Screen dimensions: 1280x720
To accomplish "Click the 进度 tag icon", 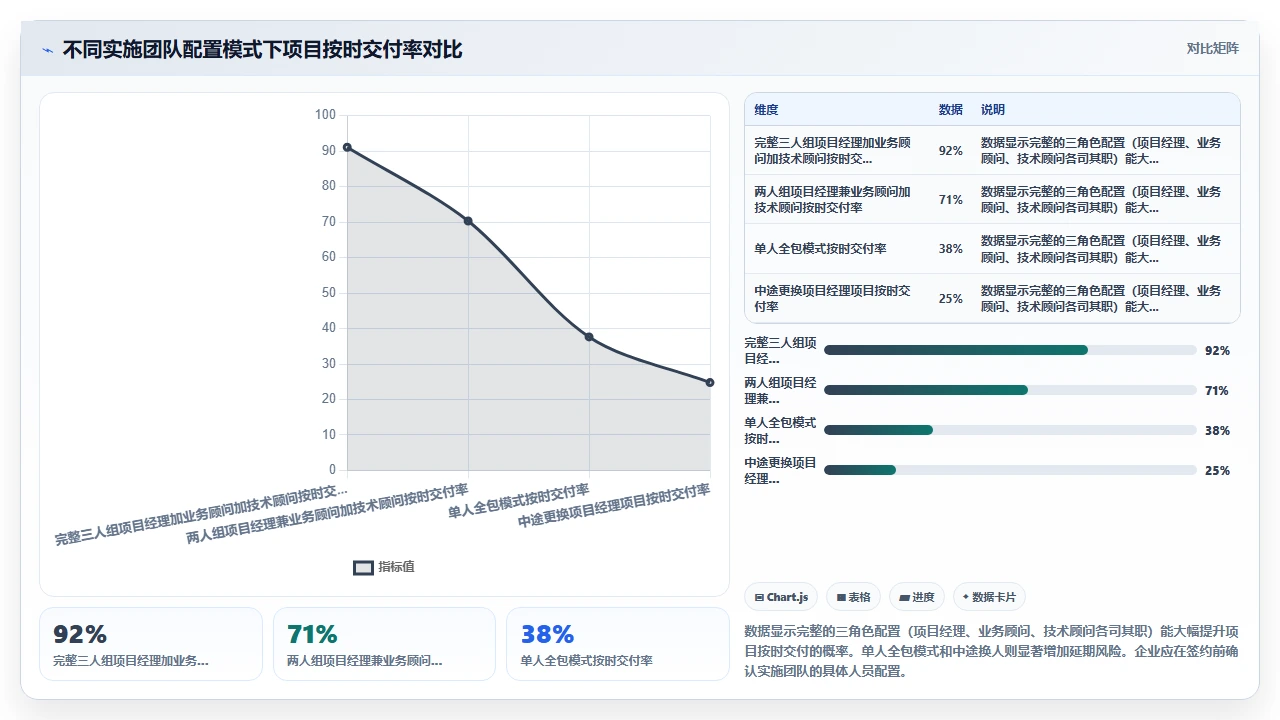I will [x=904, y=597].
